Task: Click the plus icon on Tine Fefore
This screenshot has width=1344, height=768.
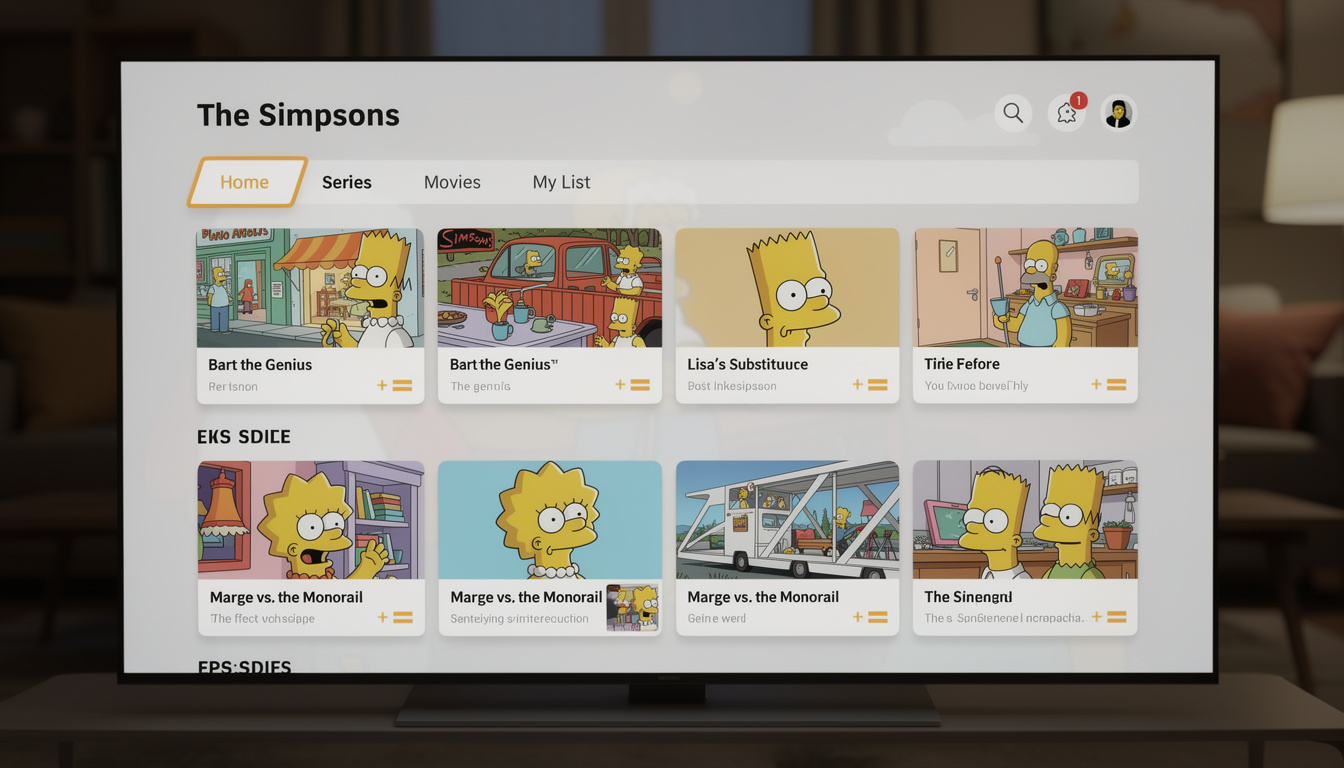Action: point(1096,384)
